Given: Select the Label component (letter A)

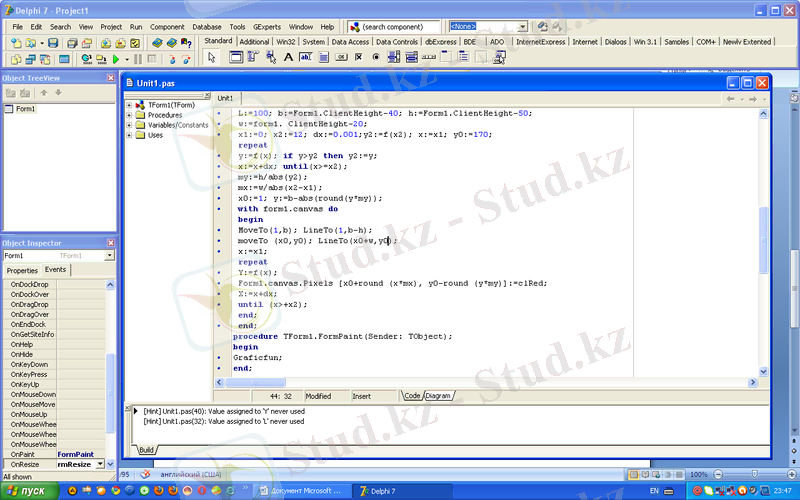Looking at the screenshot, I should tap(288, 58).
